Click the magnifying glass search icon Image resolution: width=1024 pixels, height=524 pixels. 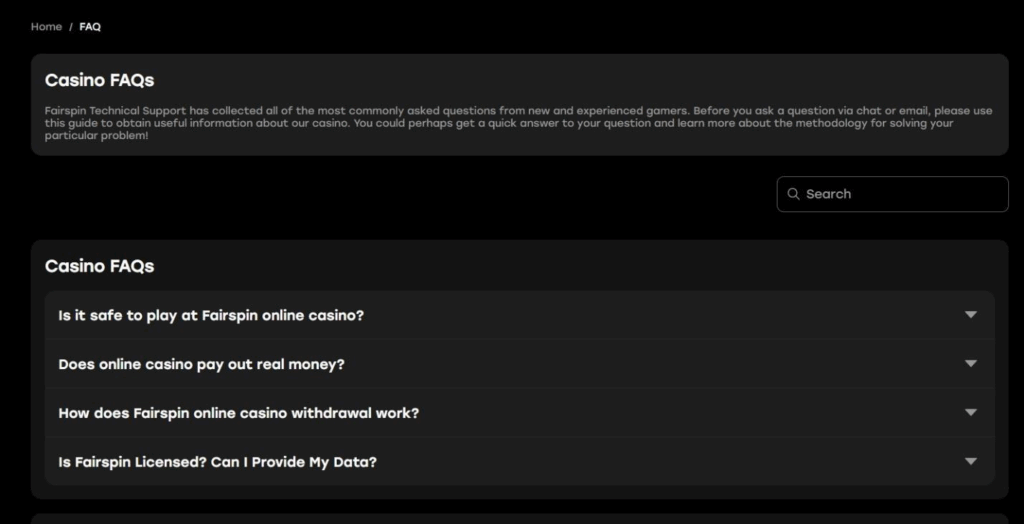[x=793, y=194]
